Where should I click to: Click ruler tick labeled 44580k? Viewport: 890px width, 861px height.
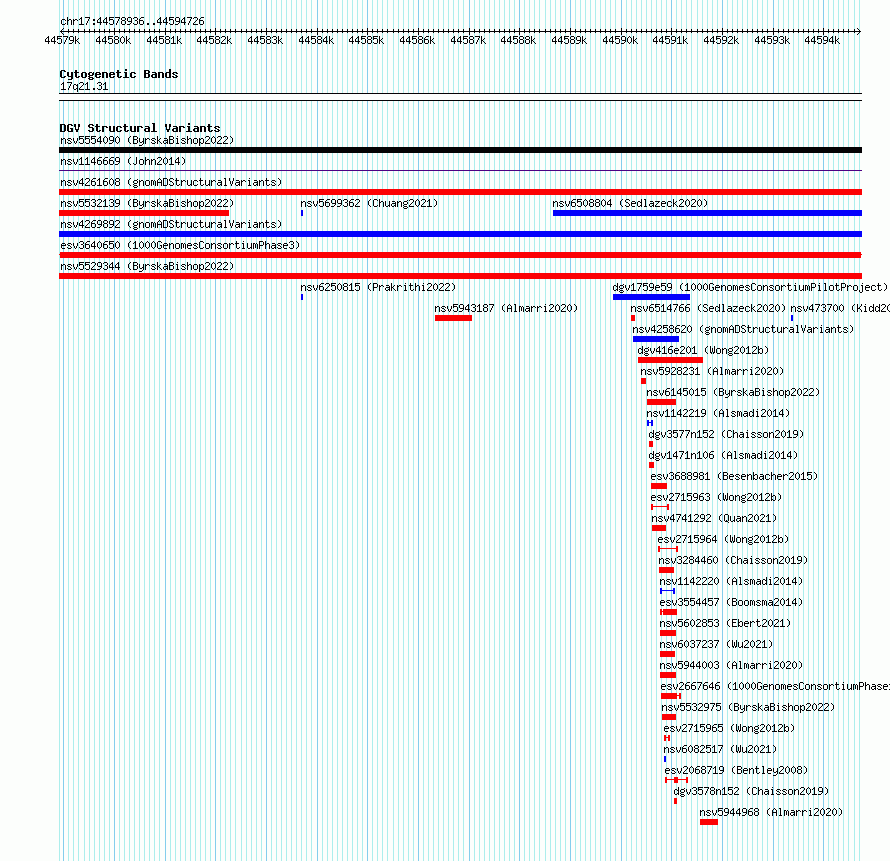[x=113, y=40]
